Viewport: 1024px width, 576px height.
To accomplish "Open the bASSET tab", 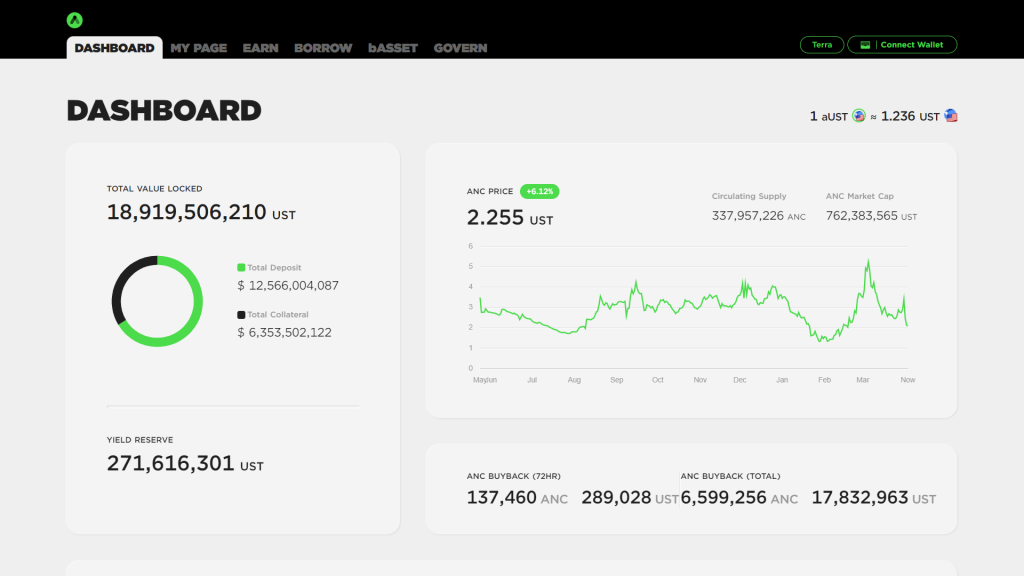I will 392,48.
